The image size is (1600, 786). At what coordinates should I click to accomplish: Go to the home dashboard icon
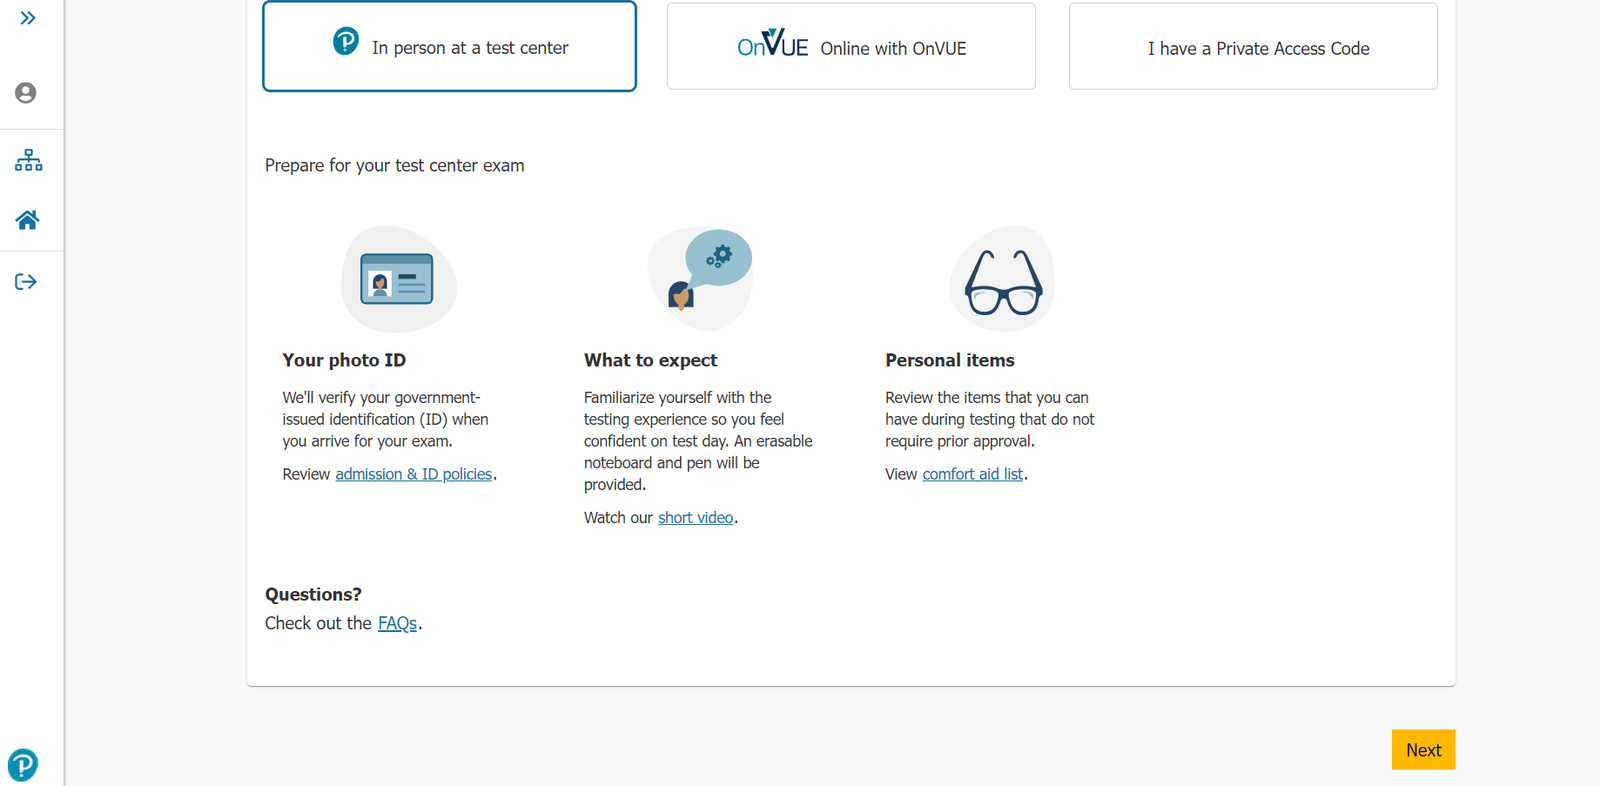tap(27, 220)
